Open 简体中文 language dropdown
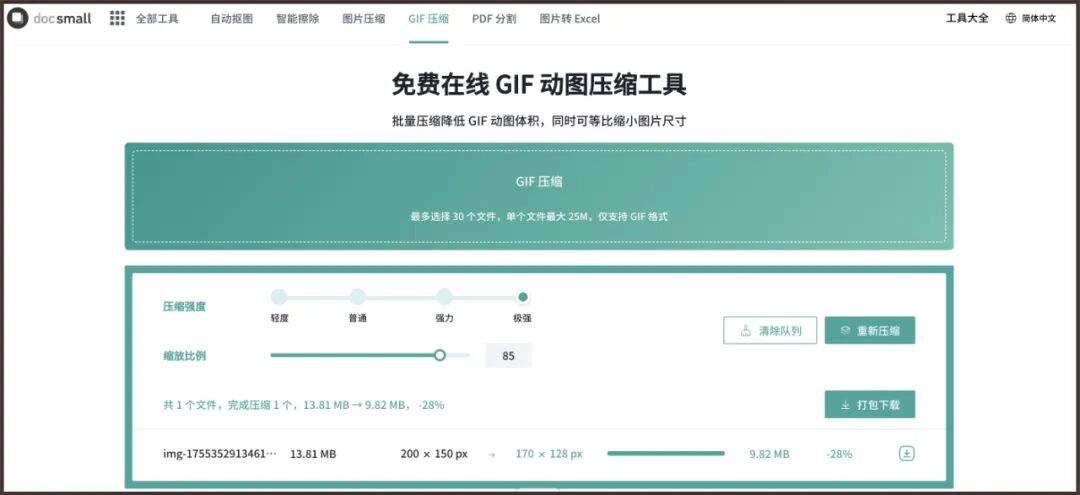The height and width of the screenshot is (495, 1080). (1039, 19)
